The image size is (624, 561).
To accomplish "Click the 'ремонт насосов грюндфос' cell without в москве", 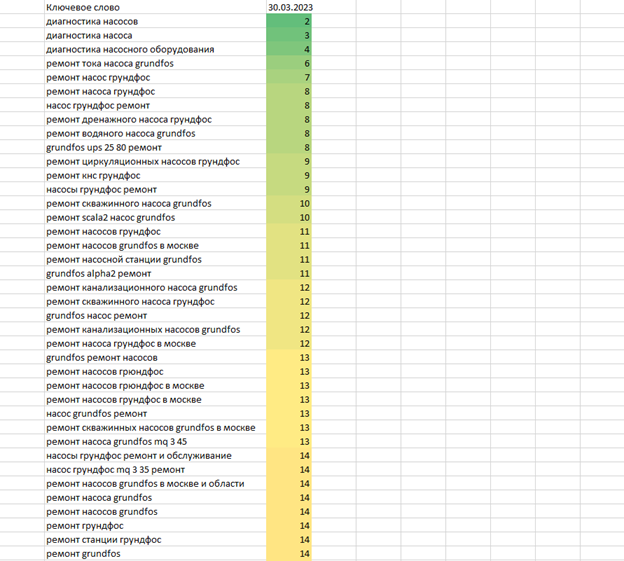I will pos(155,372).
